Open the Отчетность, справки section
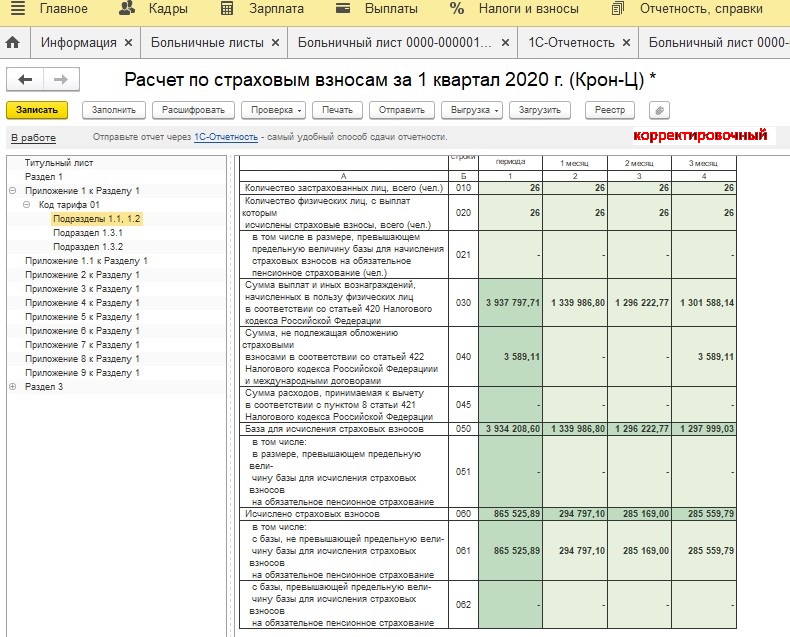 tap(701, 9)
